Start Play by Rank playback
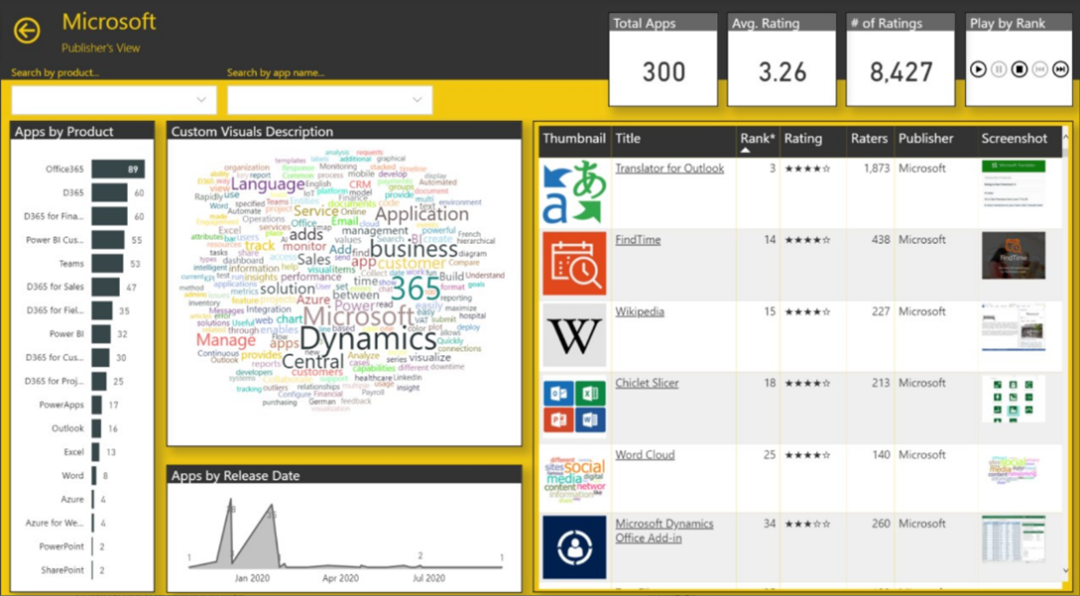This screenshot has width=1080, height=596. click(978, 69)
